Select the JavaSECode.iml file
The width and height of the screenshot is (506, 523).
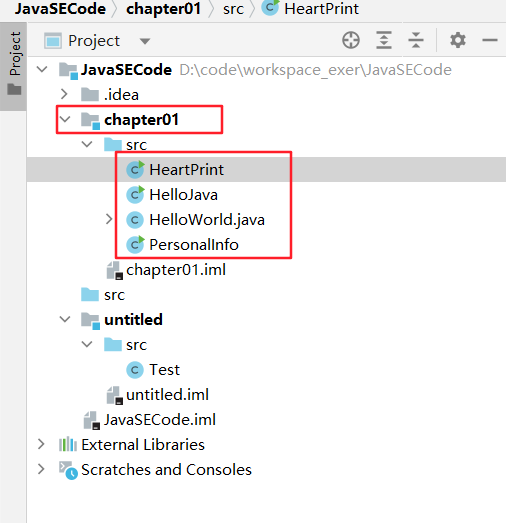click(149, 420)
